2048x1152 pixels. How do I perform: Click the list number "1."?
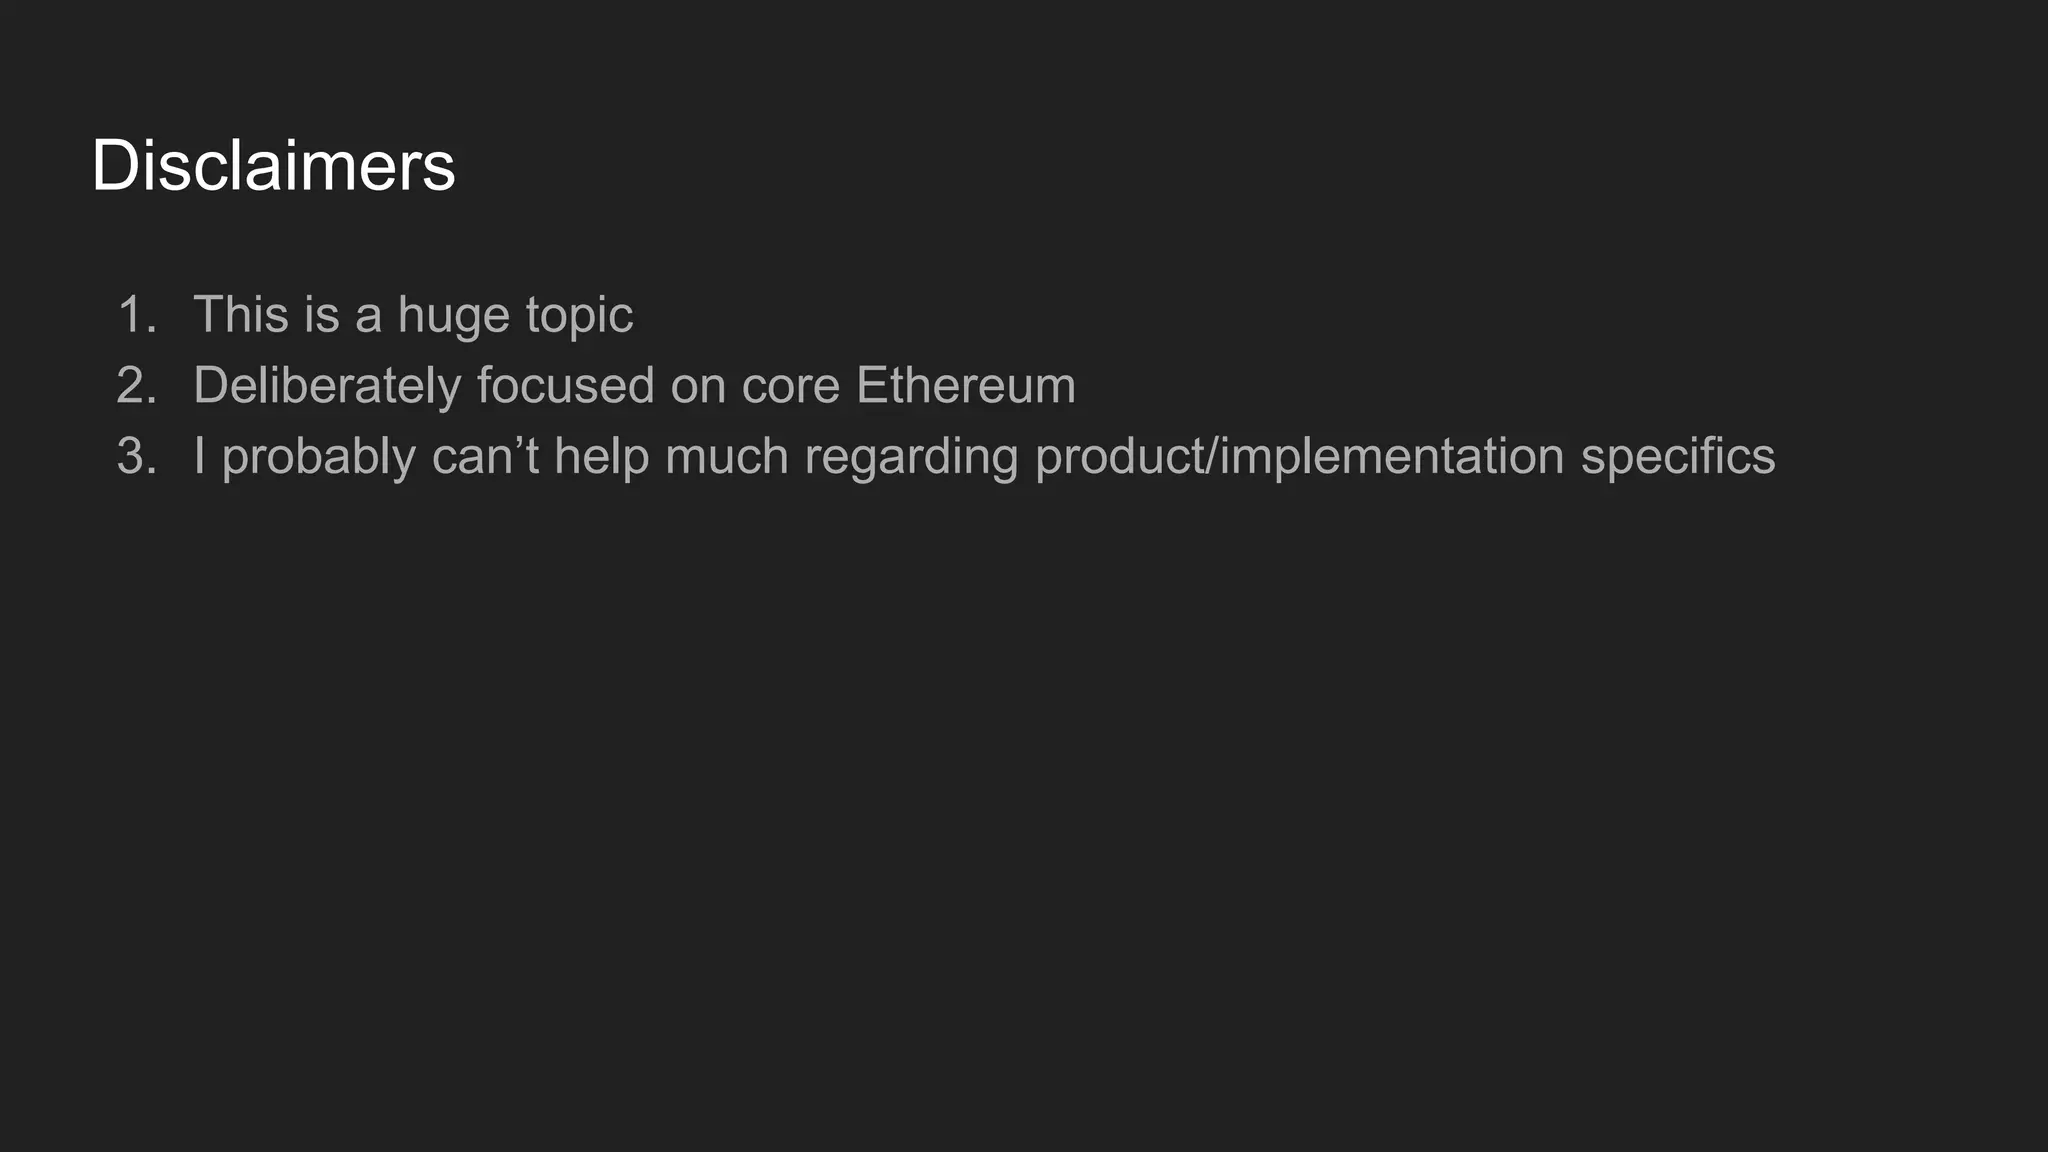click(137, 315)
